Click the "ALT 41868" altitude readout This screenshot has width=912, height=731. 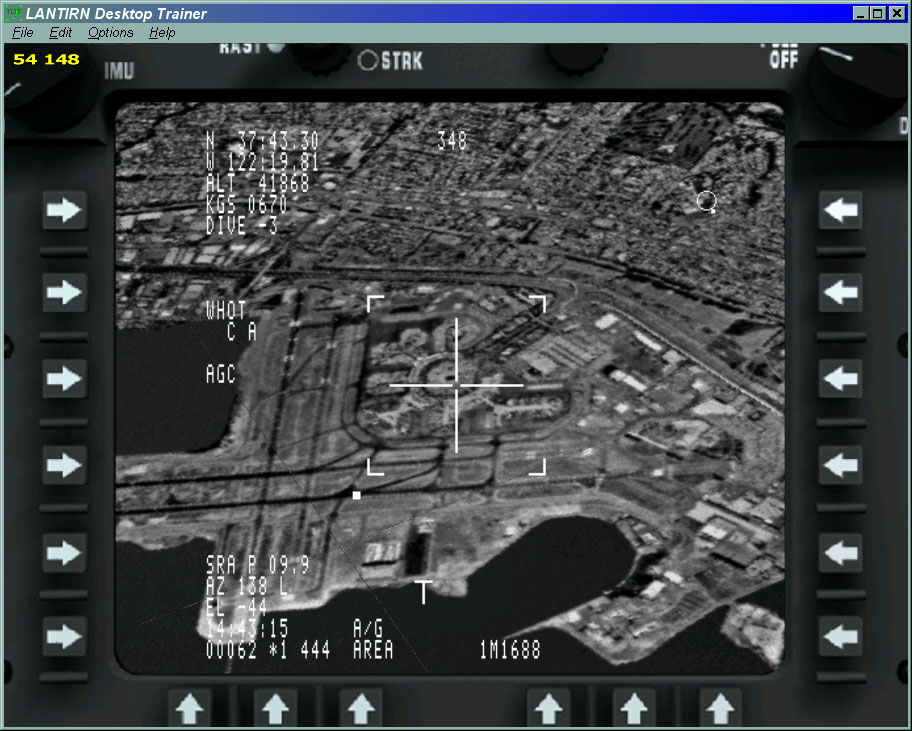[258, 183]
